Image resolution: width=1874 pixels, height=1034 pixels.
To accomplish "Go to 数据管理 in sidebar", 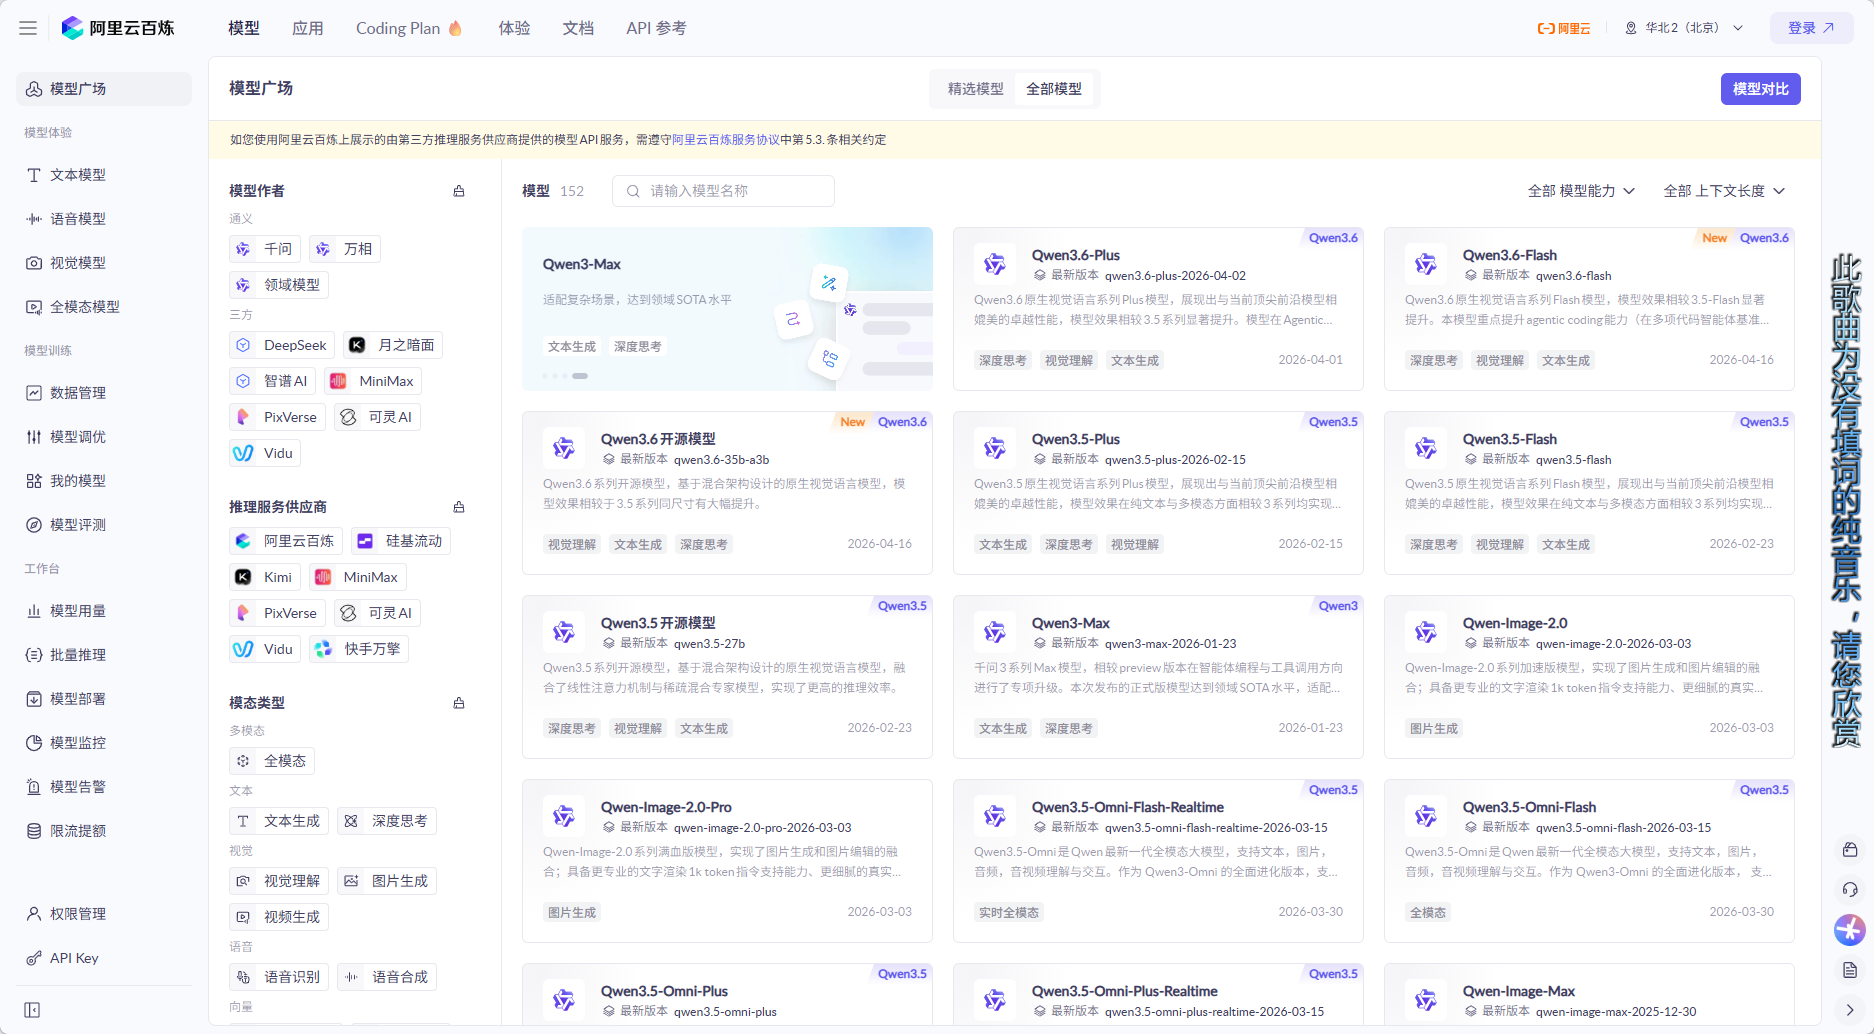I will click(104, 393).
